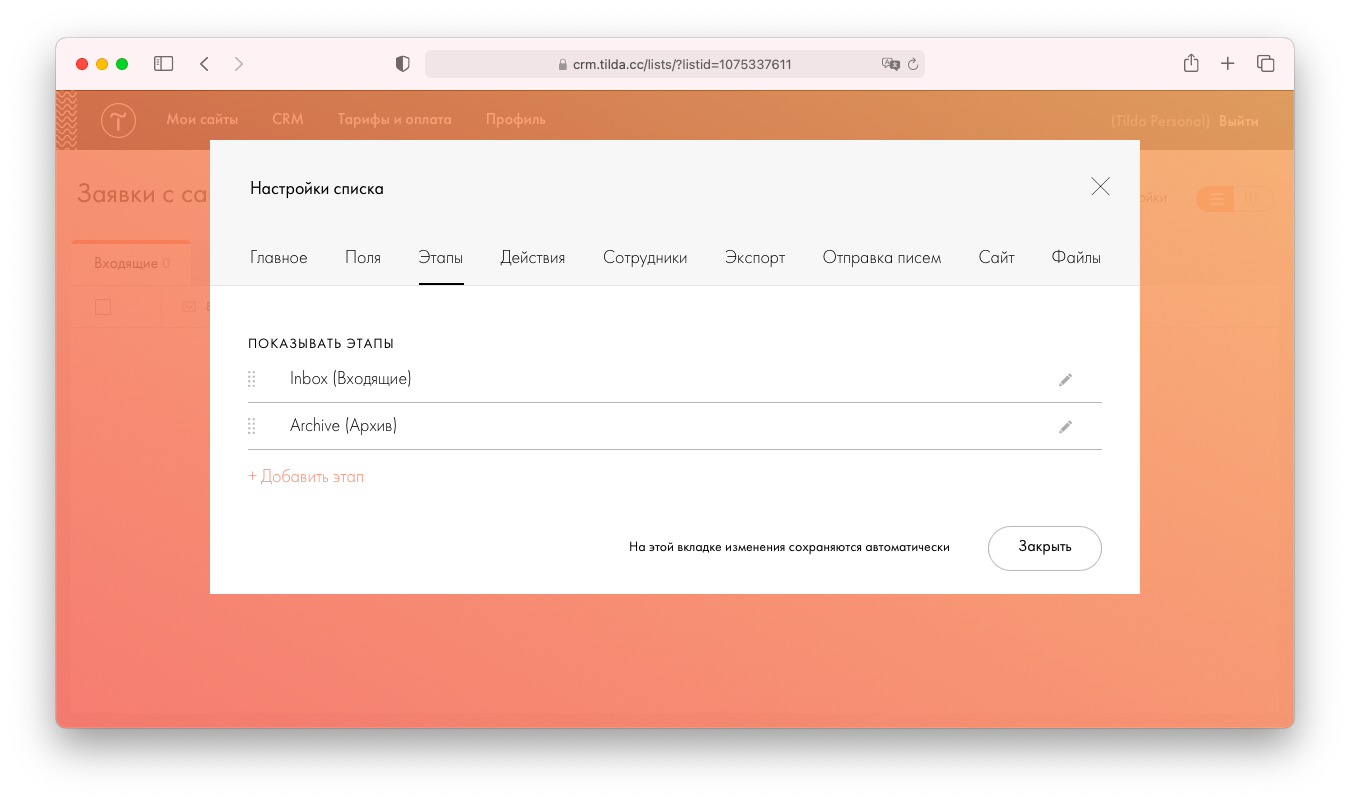Image resolution: width=1350 pixels, height=802 pixels.
Task: Open CRM in top navigation
Action: [x=288, y=119]
